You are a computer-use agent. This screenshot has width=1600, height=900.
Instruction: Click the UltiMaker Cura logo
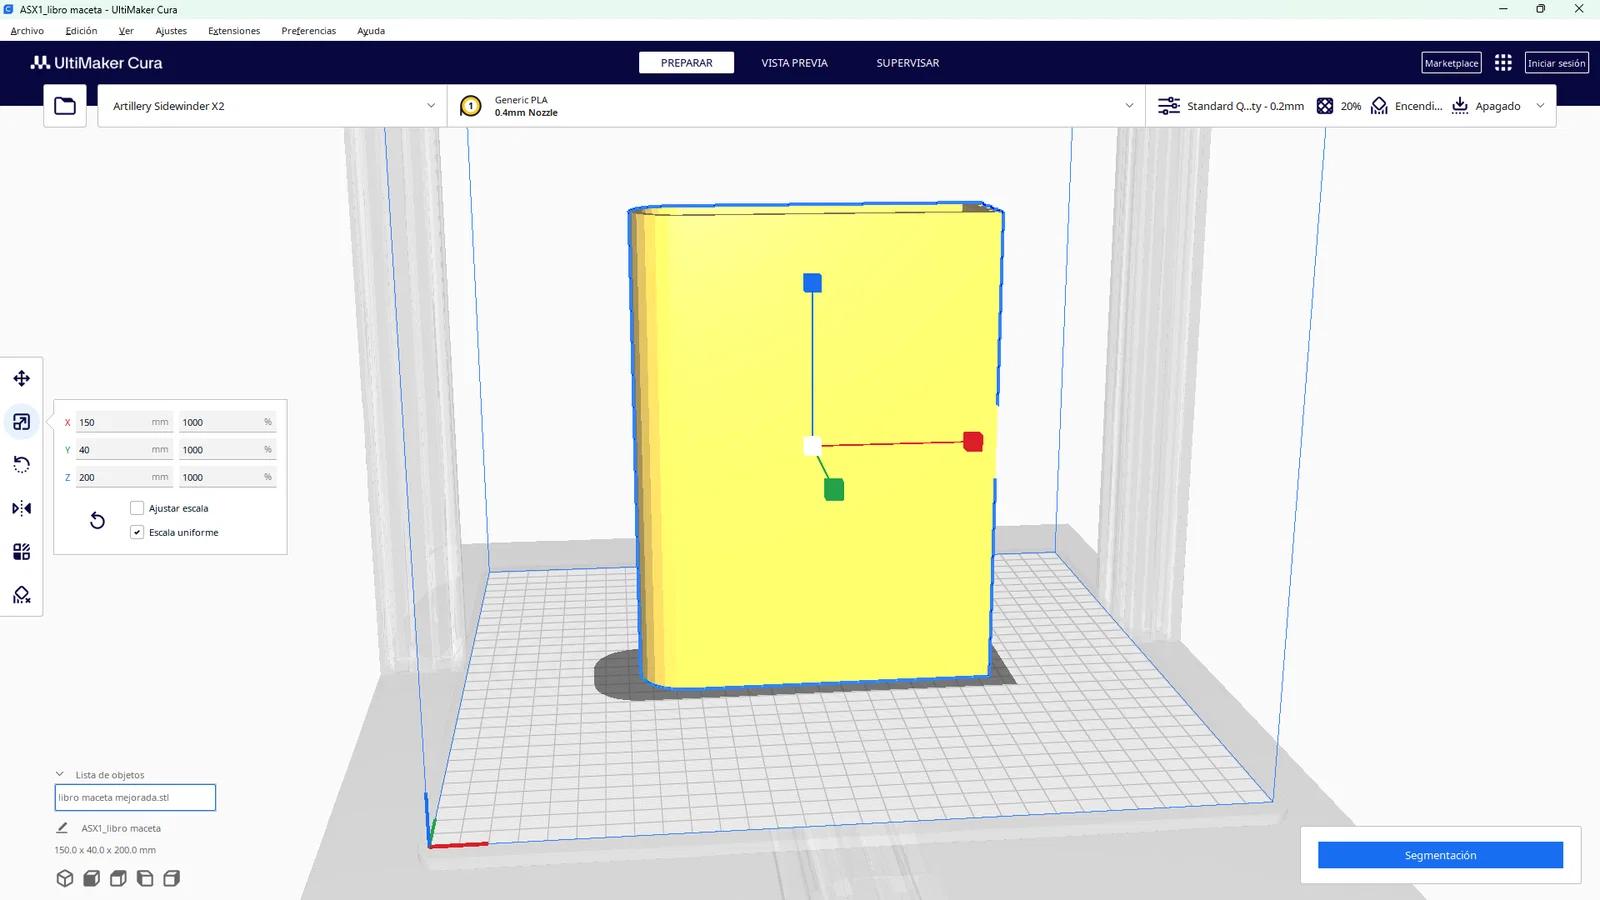pyautogui.click(x=96, y=63)
